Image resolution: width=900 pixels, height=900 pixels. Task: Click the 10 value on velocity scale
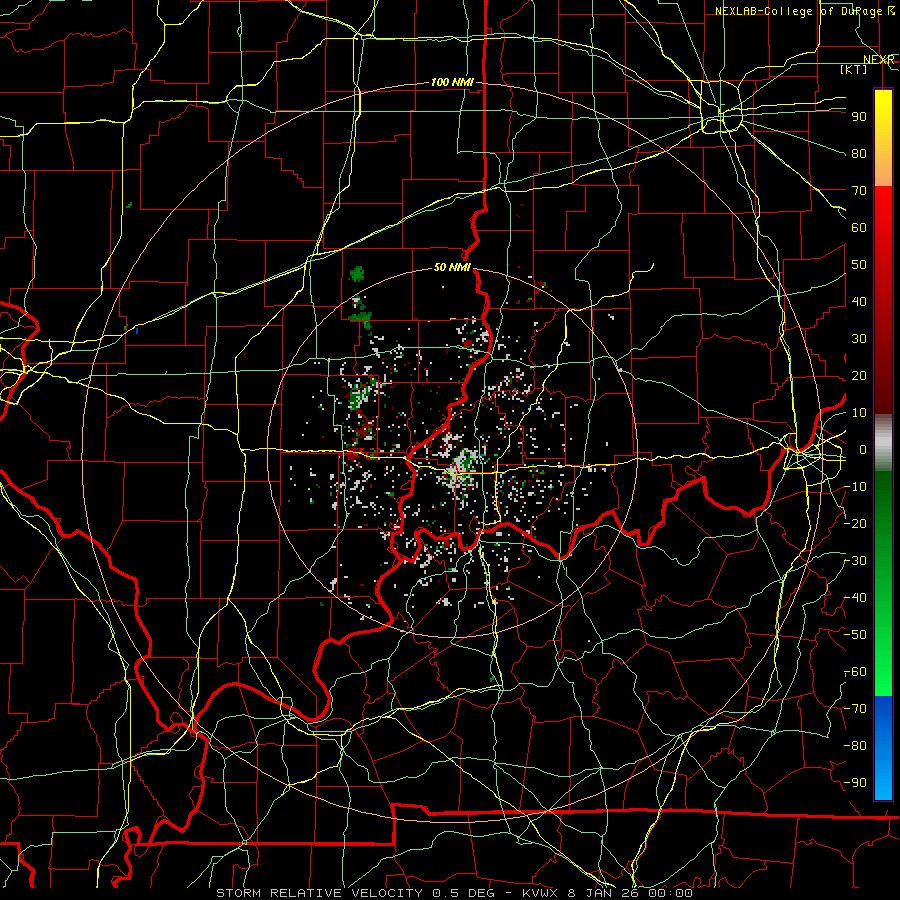(x=859, y=412)
